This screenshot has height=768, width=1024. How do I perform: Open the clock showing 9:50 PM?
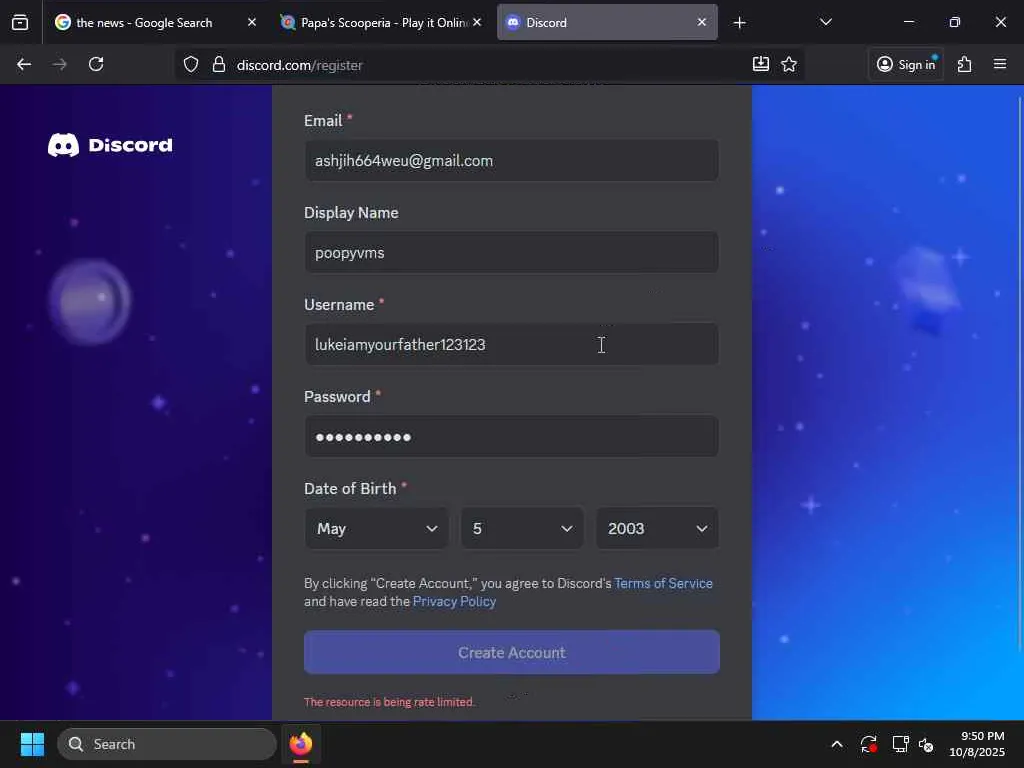tap(977, 744)
